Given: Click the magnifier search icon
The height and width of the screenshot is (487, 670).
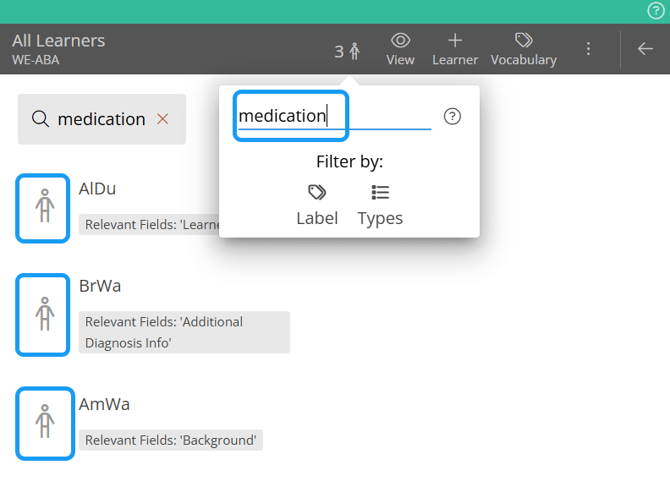Looking at the screenshot, I should point(40,119).
